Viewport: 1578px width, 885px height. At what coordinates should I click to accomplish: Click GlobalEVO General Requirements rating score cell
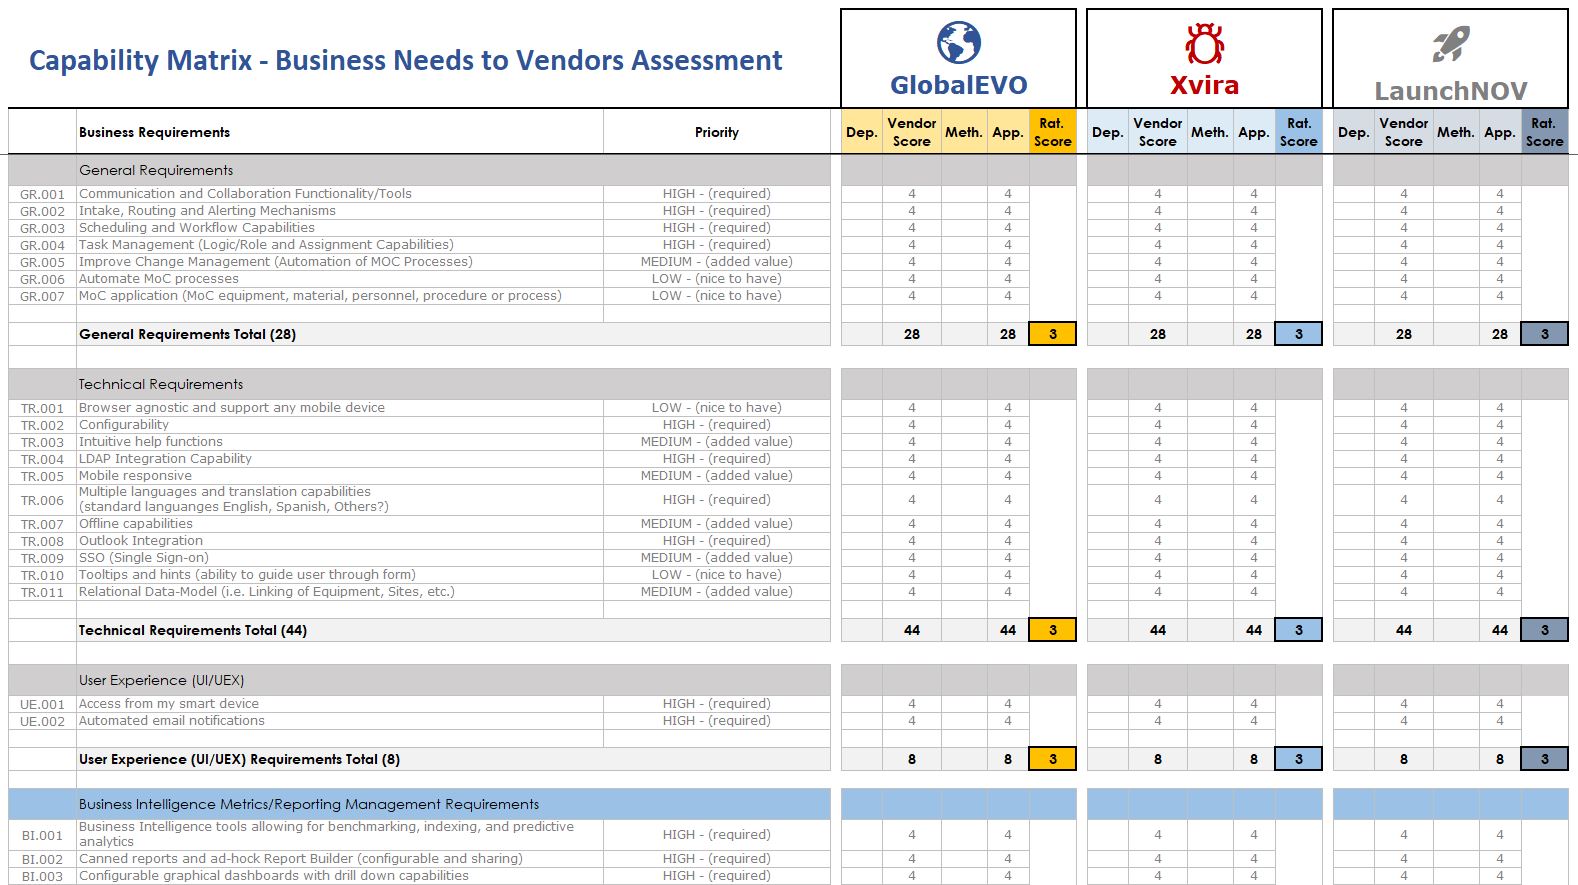[x=1052, y=334]
